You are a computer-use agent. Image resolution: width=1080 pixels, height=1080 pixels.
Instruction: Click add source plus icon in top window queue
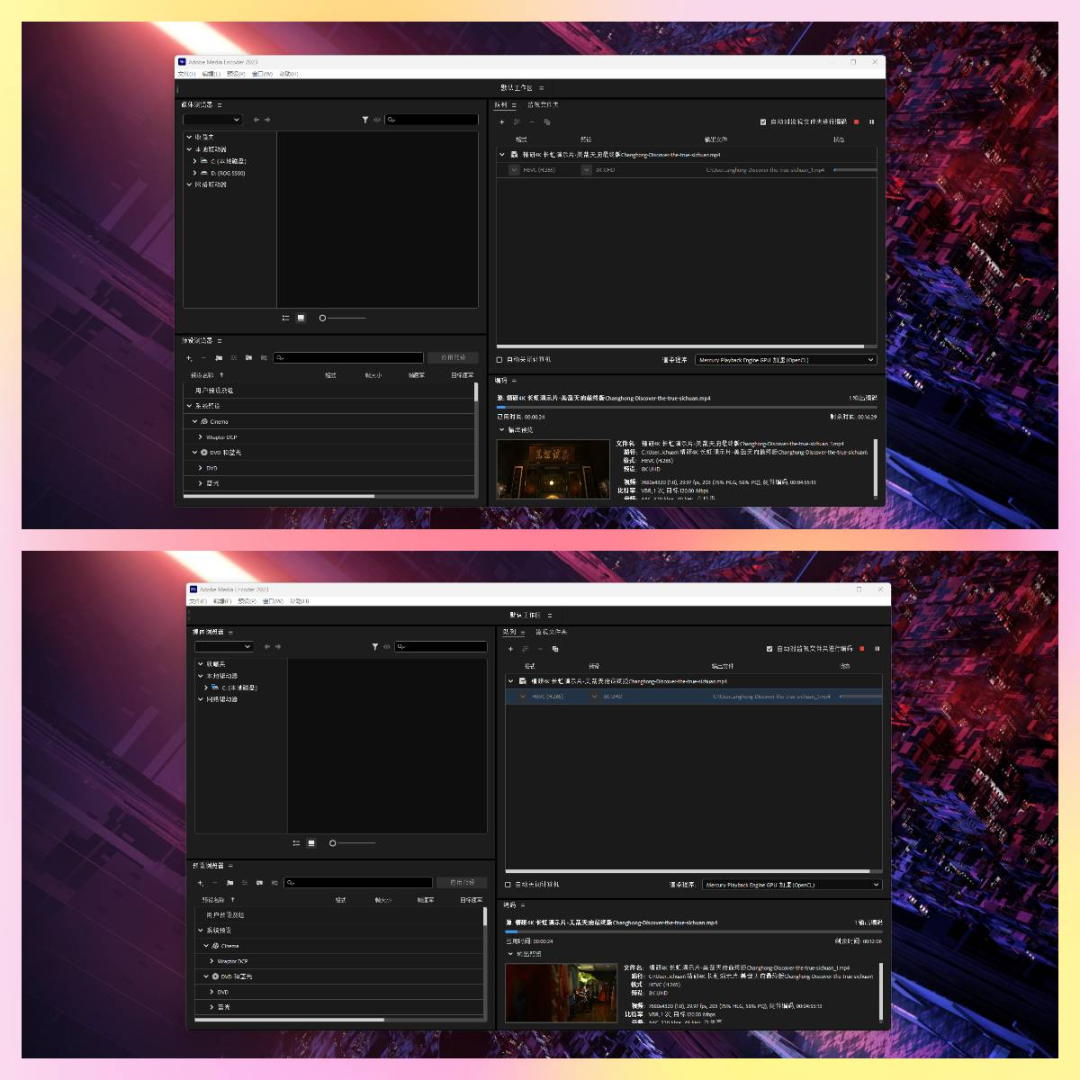(x=501, y=122)
